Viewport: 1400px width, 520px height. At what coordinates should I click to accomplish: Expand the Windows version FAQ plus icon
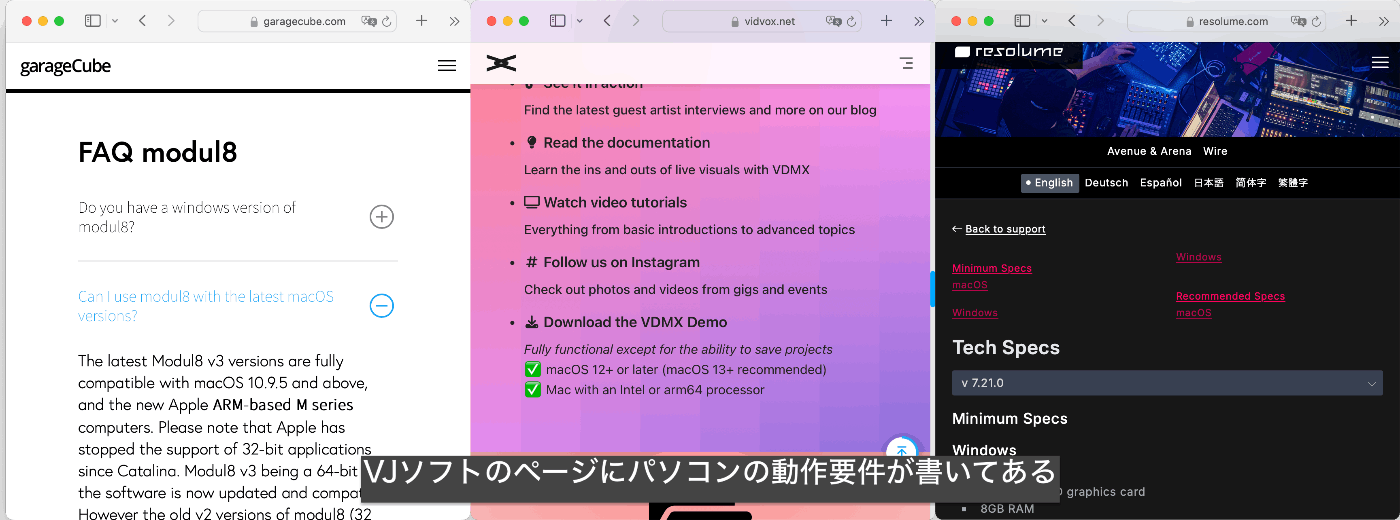point(382,217)
